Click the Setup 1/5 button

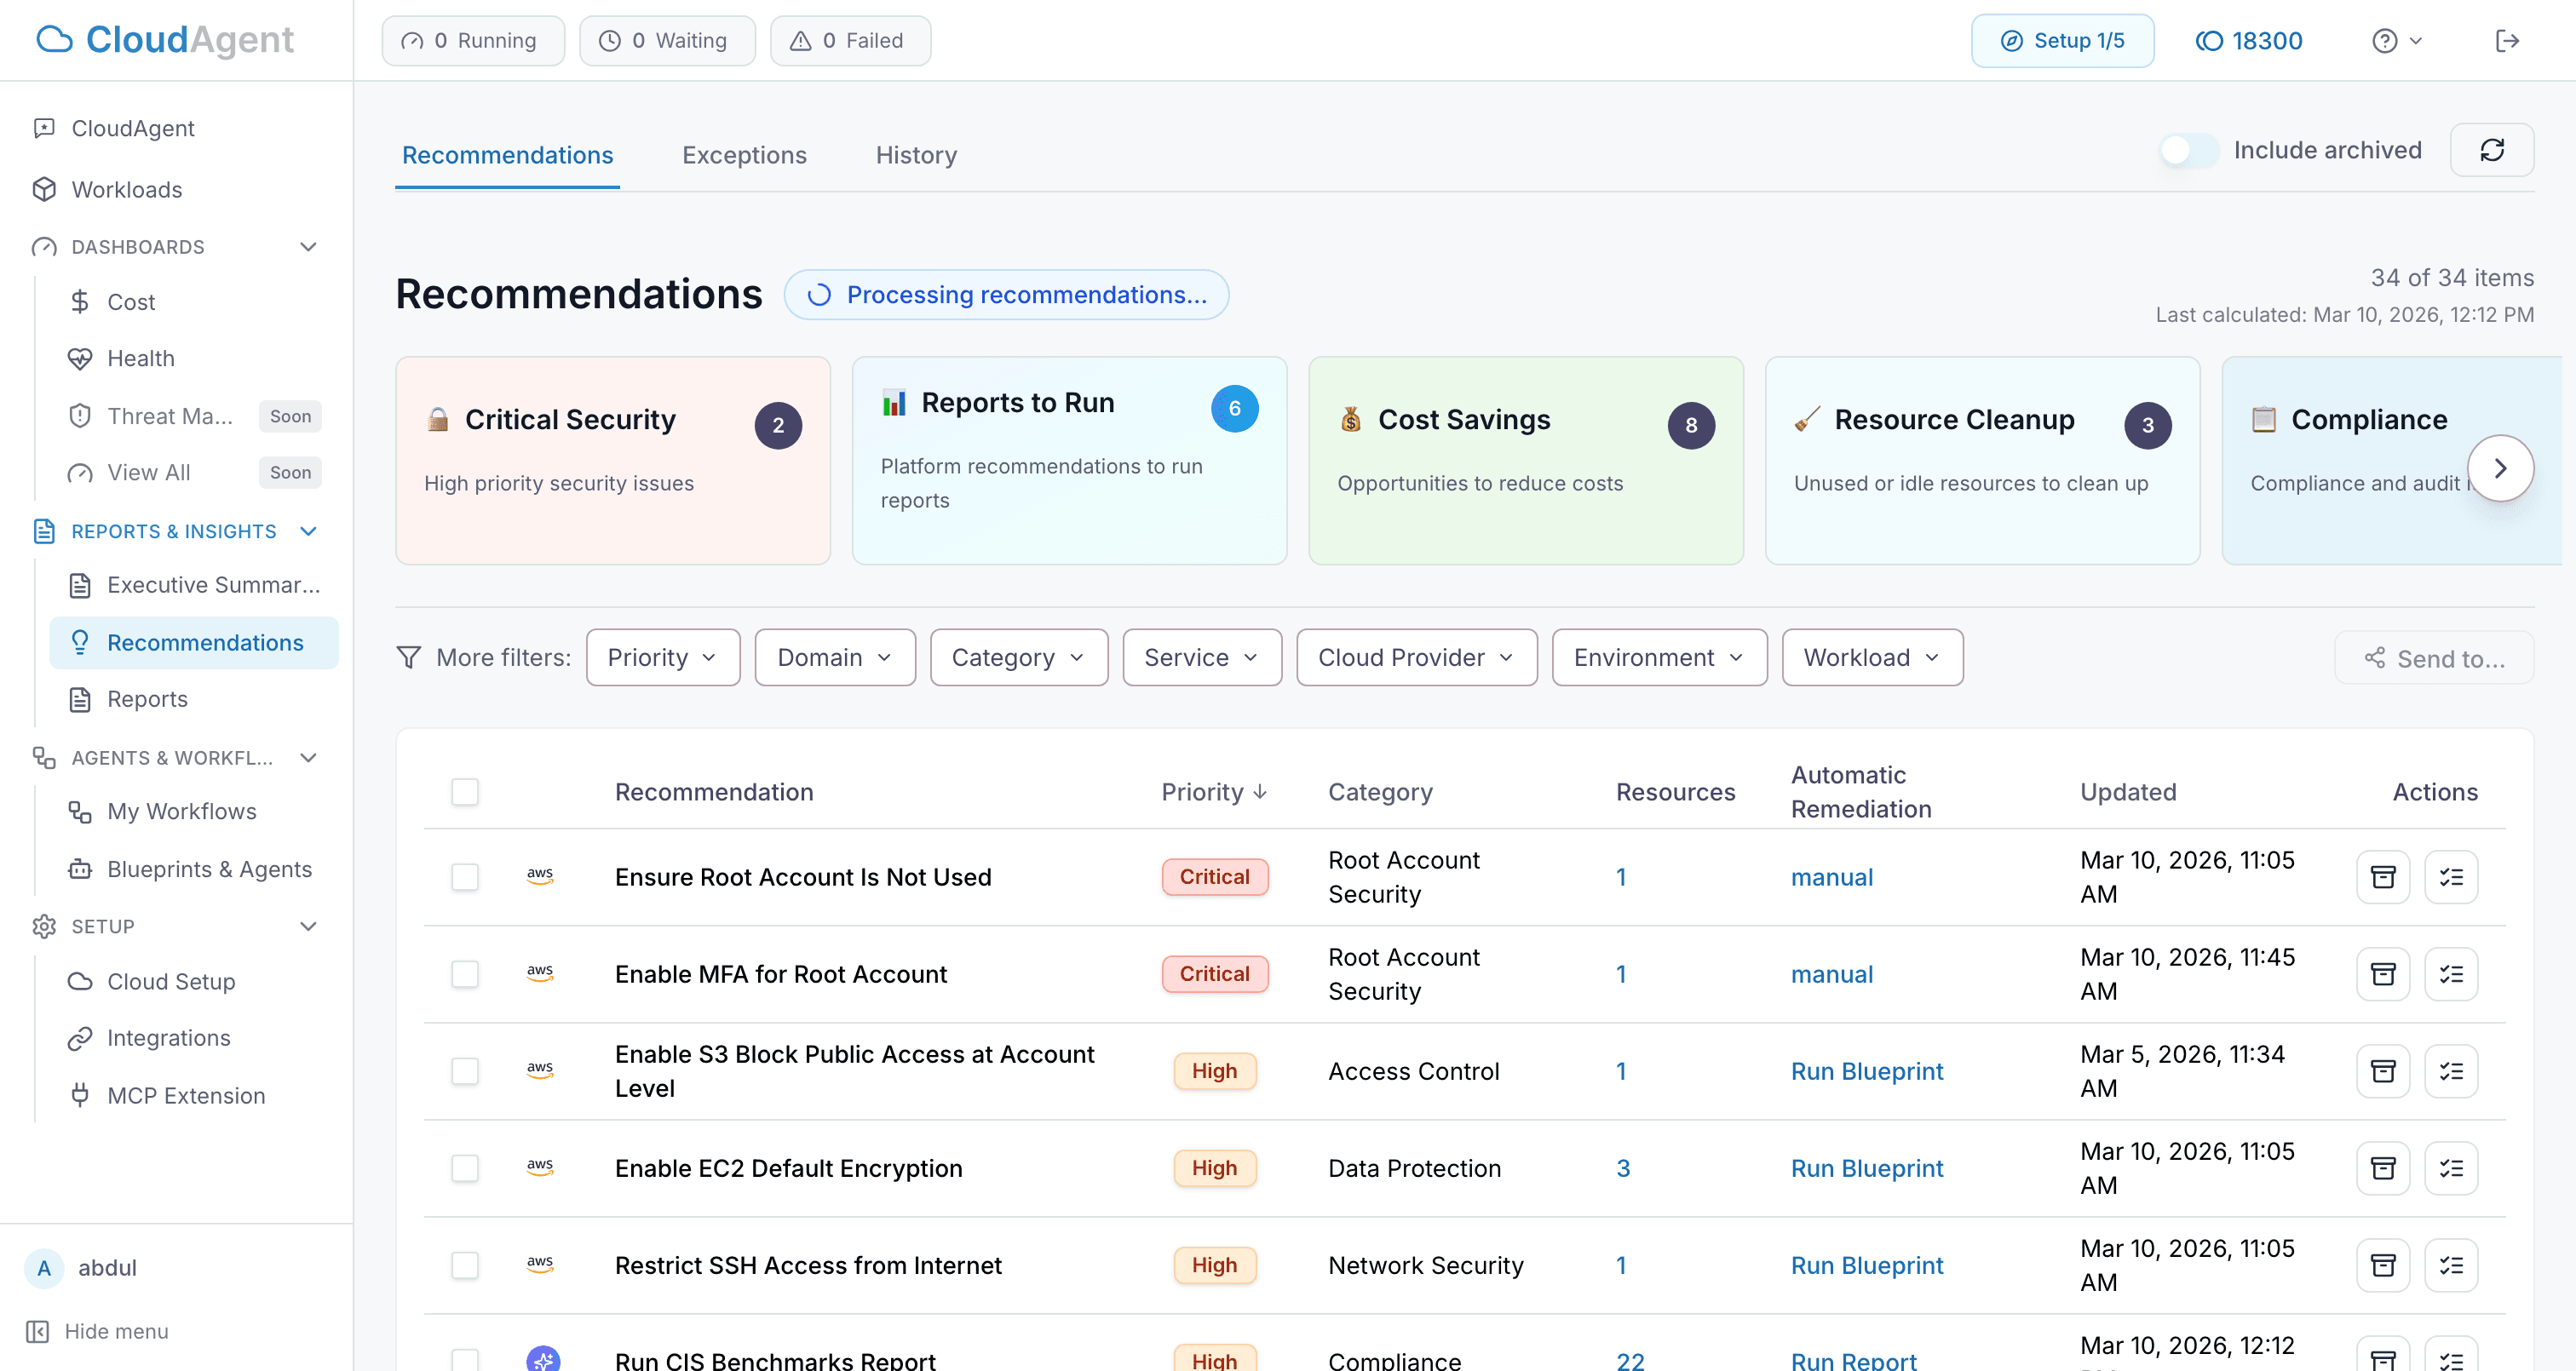click(x=2062, y=40)
